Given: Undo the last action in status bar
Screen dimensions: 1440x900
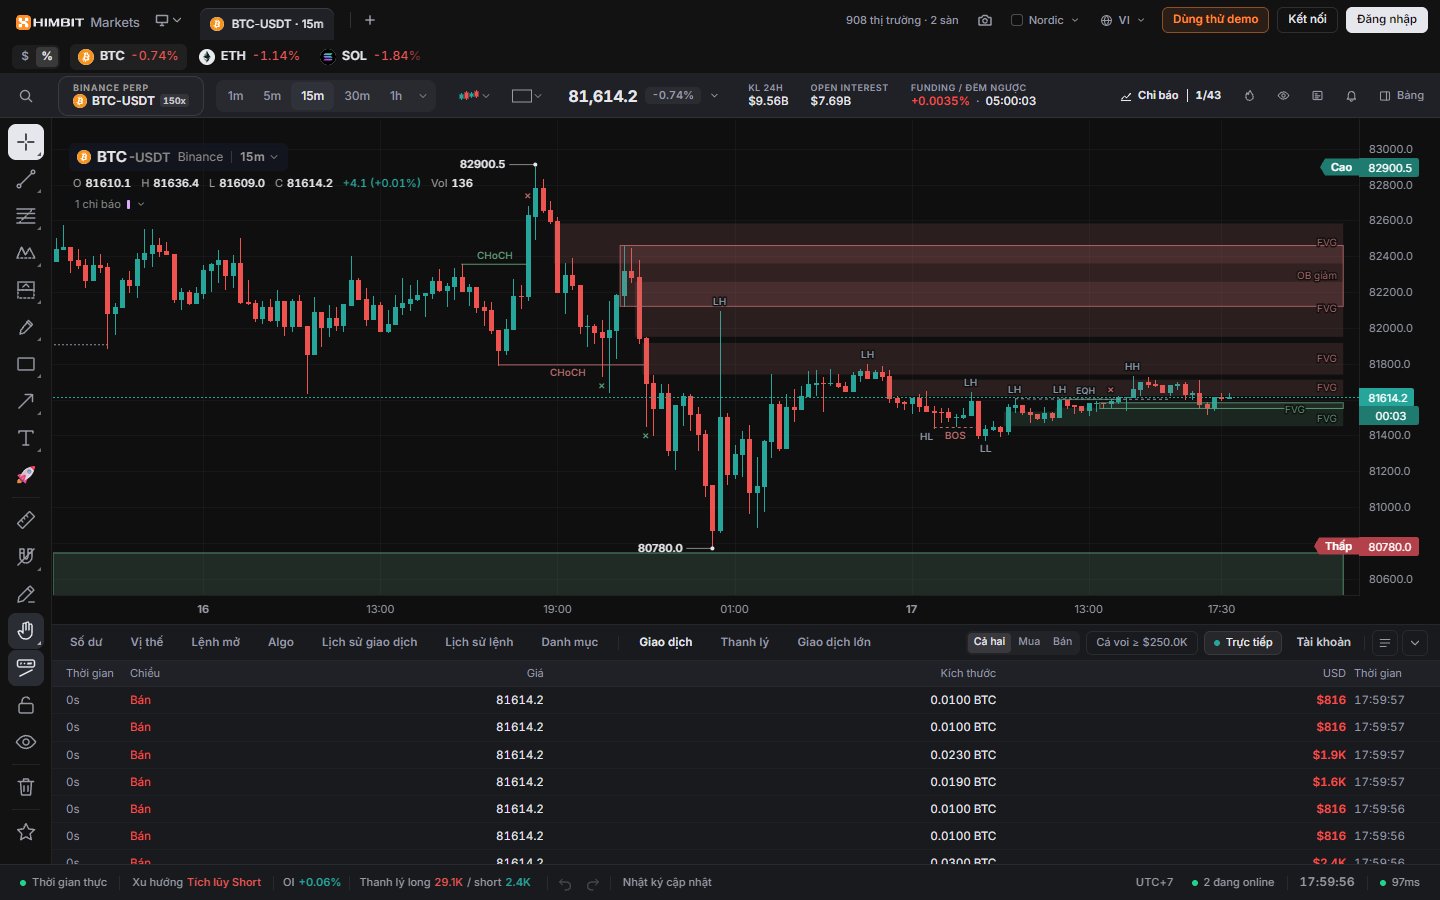Looking at the screenshot, I should [565, 883].
